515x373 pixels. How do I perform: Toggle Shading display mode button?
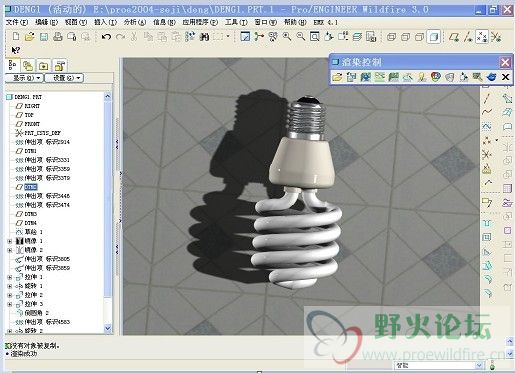pyautogui.click(x=434, y=37)
